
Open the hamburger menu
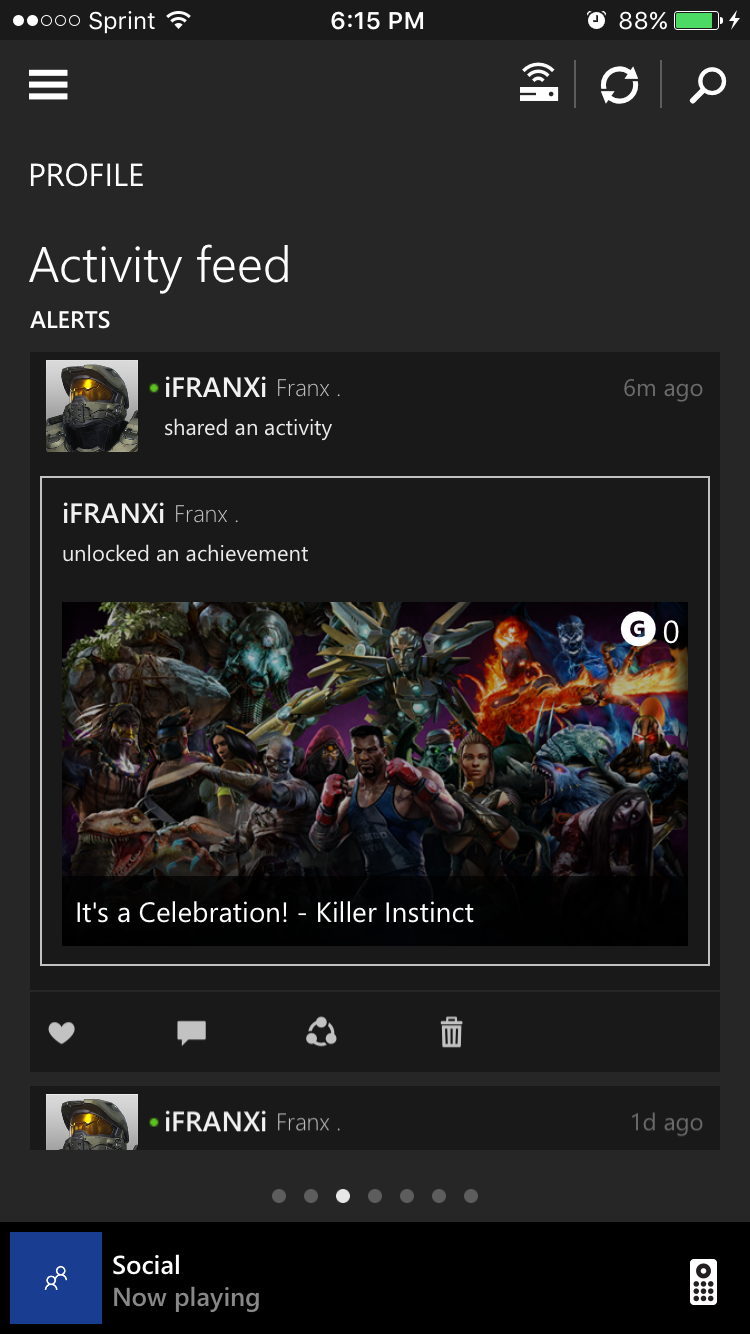pos(48,85)
